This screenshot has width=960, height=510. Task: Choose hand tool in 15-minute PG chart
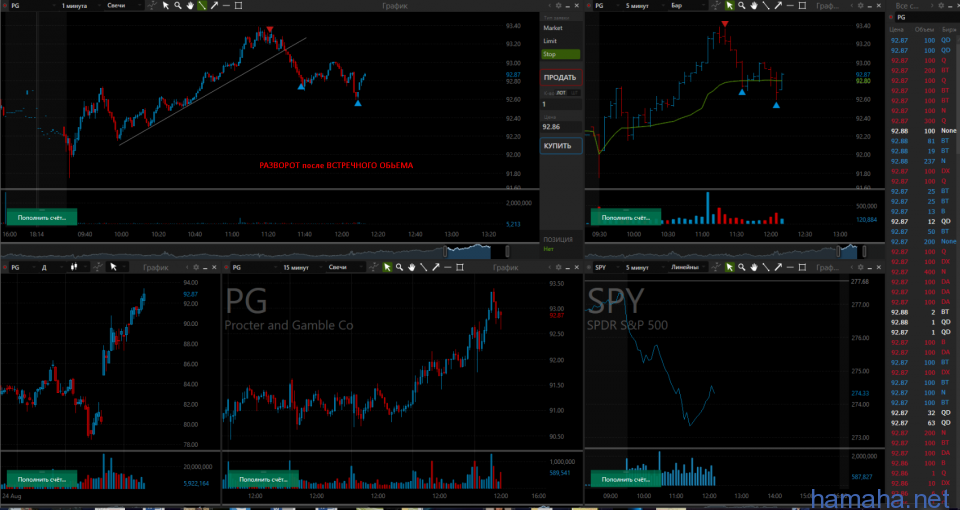point(411,267)
